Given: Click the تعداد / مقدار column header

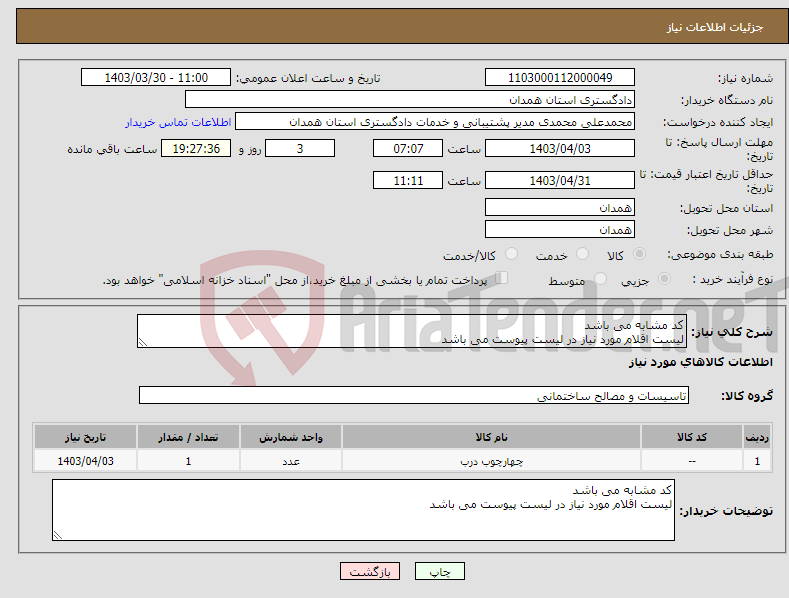Looking at the screenshot, I should click(x=188, y=437).
